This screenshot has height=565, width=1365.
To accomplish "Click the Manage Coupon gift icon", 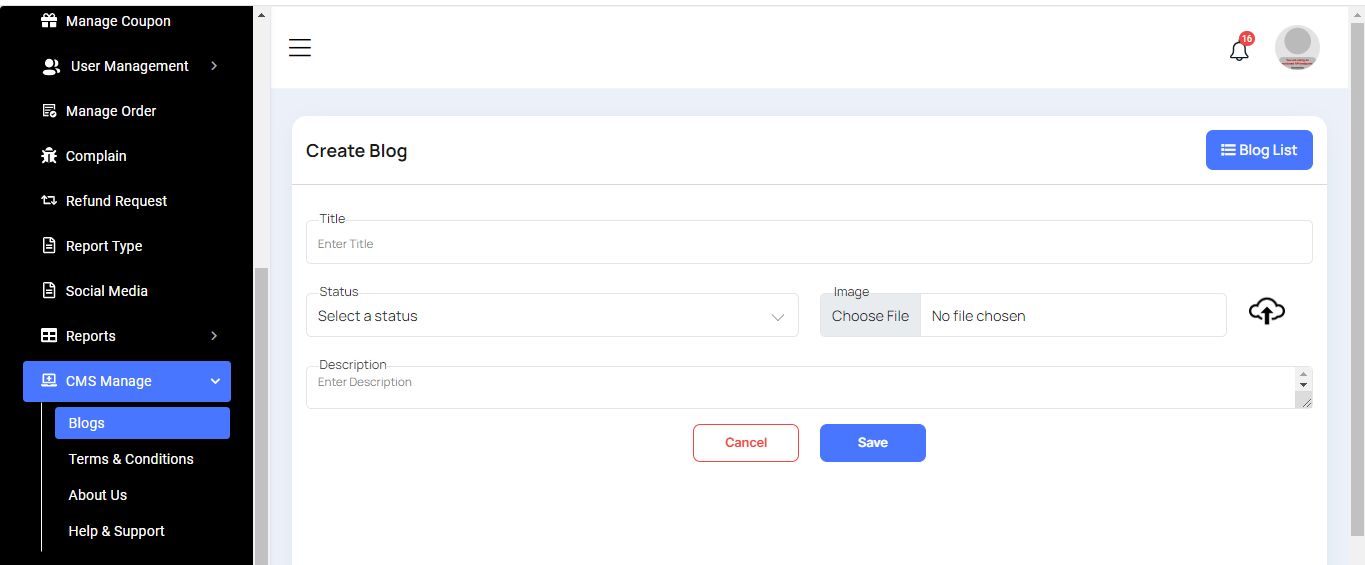I will click(49, 21).
